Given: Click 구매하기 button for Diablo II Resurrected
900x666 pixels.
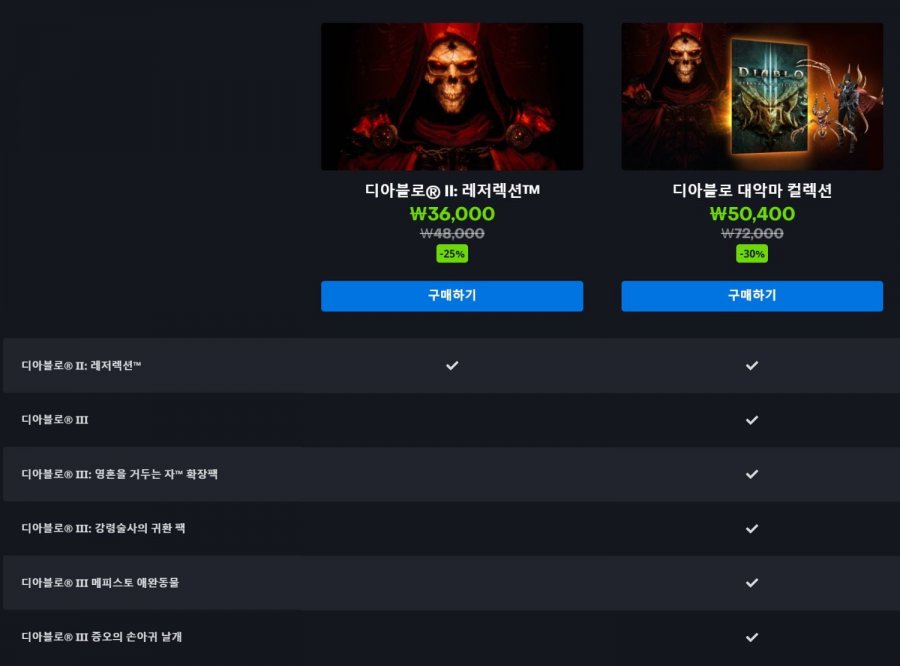Looking at the screenshot, I should (452, 296).
